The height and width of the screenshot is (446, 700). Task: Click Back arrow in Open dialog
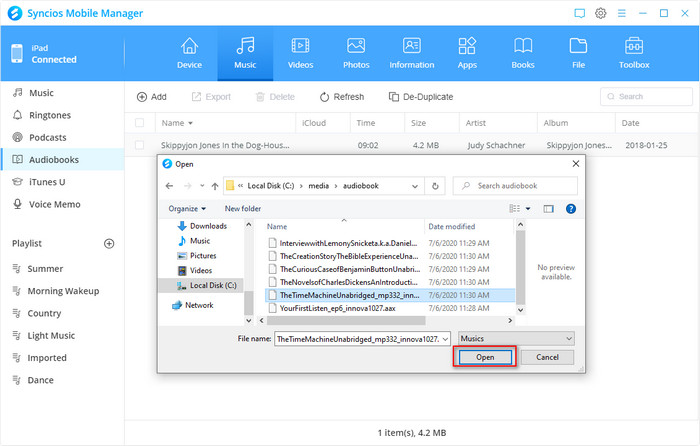click(169, 186)
